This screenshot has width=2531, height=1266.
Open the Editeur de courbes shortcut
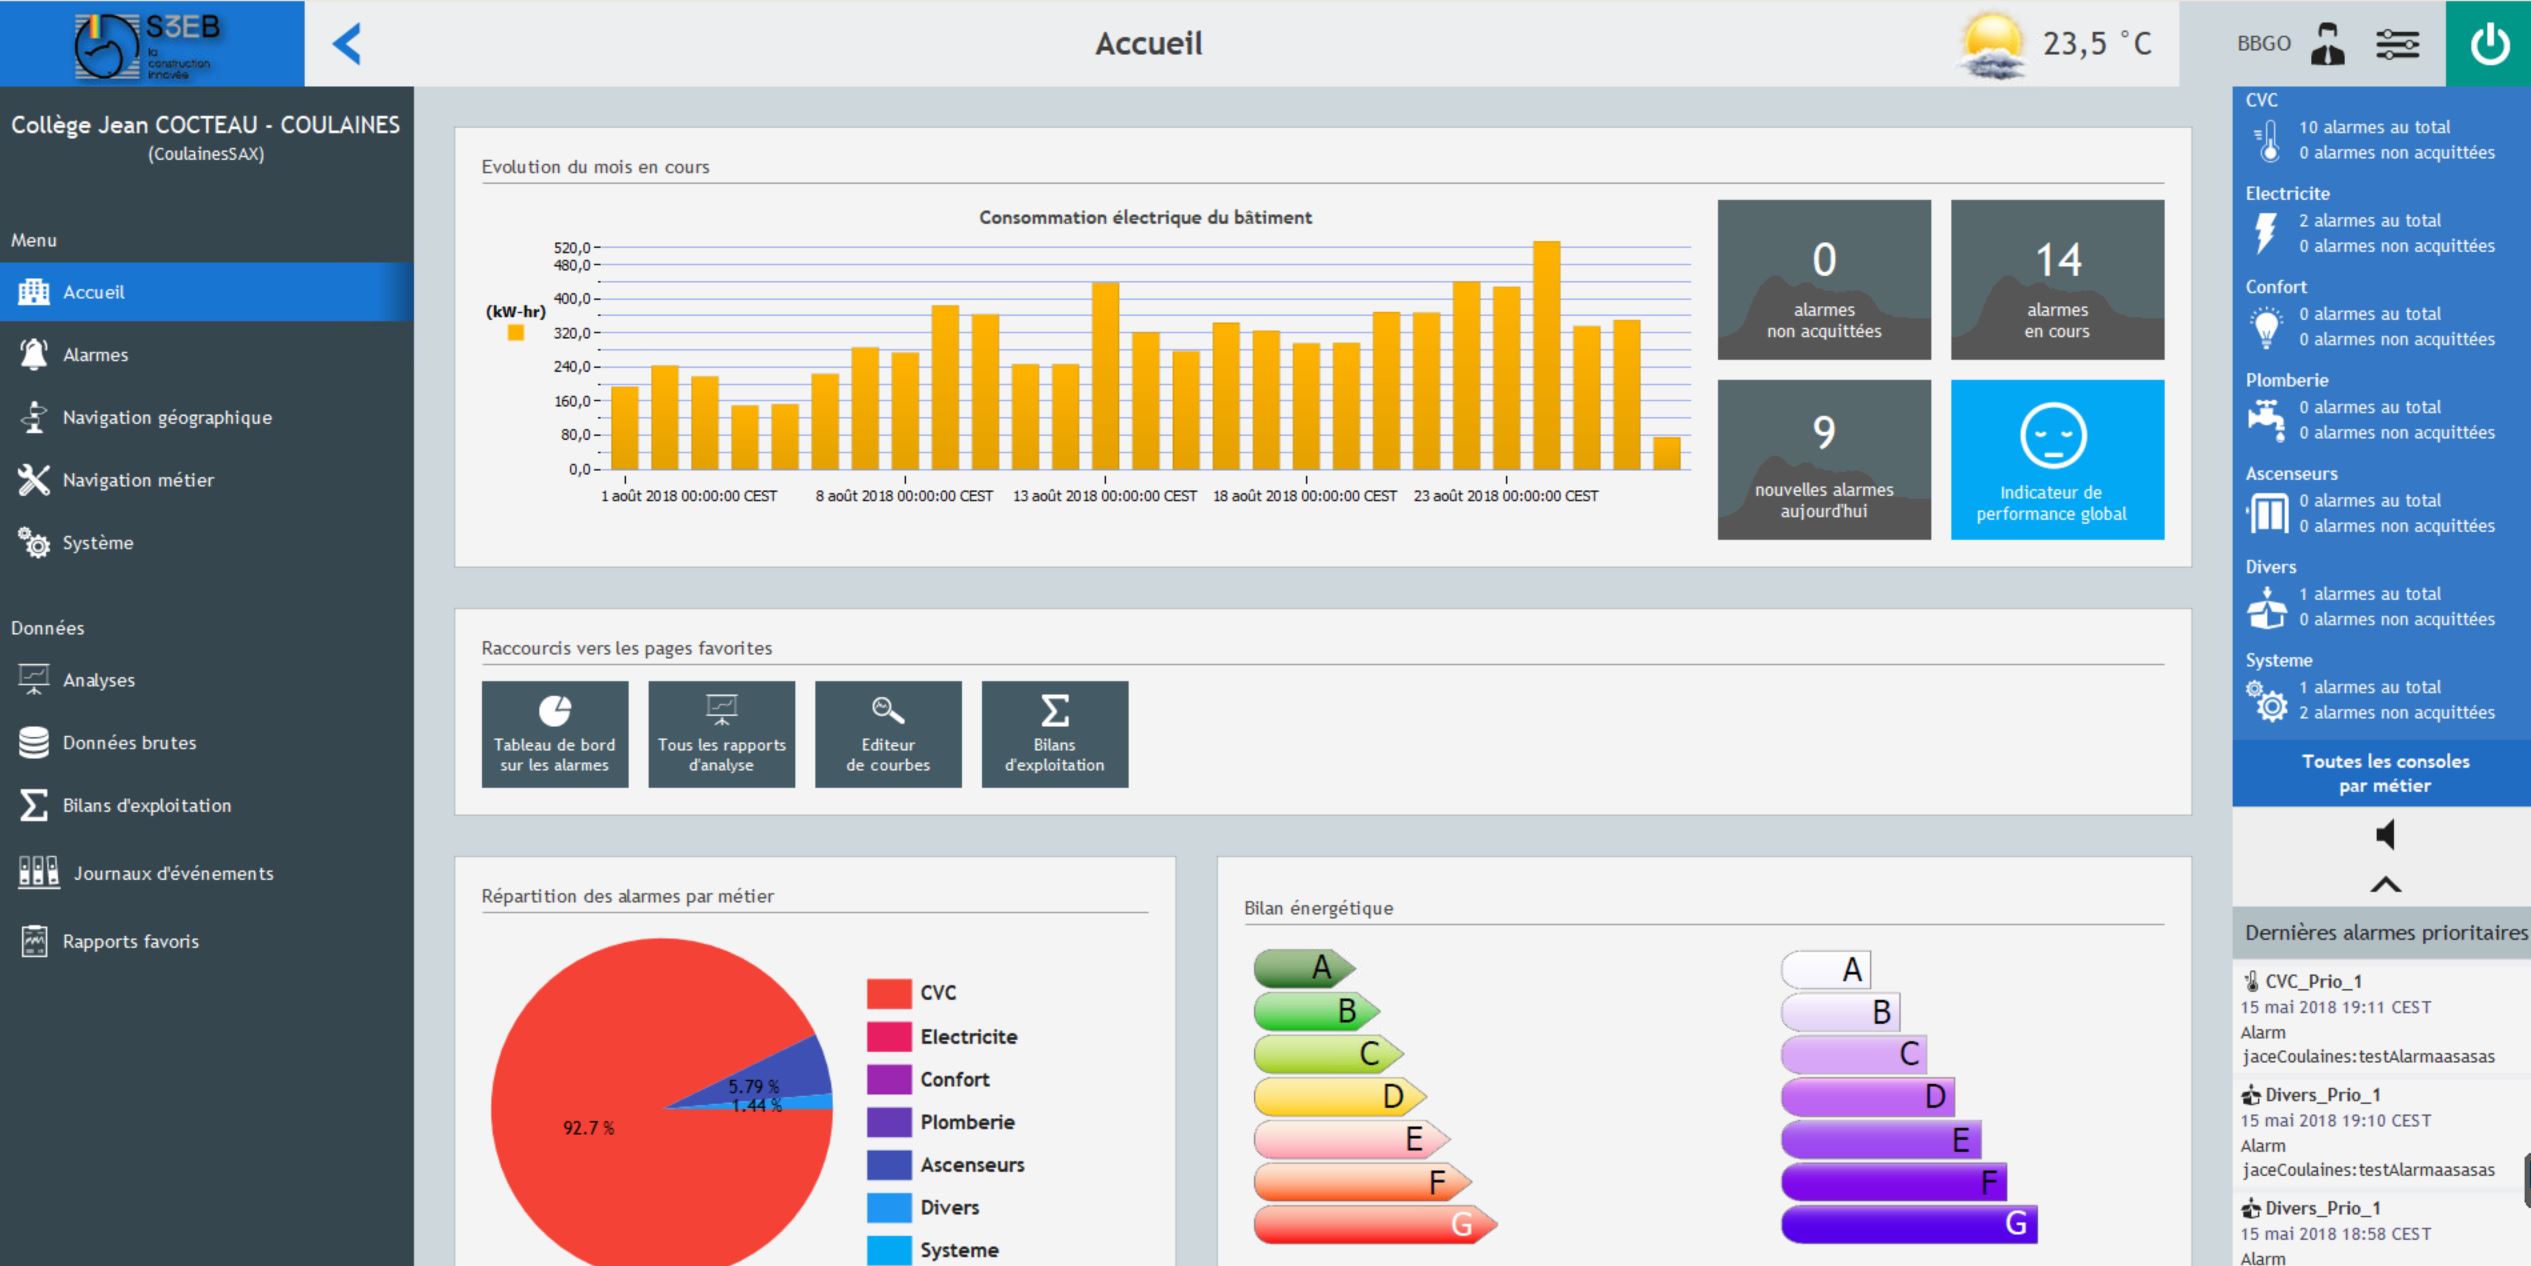point(888,735)
